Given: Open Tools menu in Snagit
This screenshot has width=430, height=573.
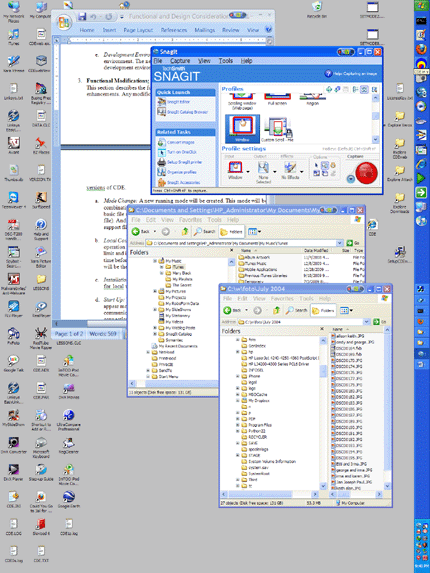Looking at the screenshot, I should (225, 61).
